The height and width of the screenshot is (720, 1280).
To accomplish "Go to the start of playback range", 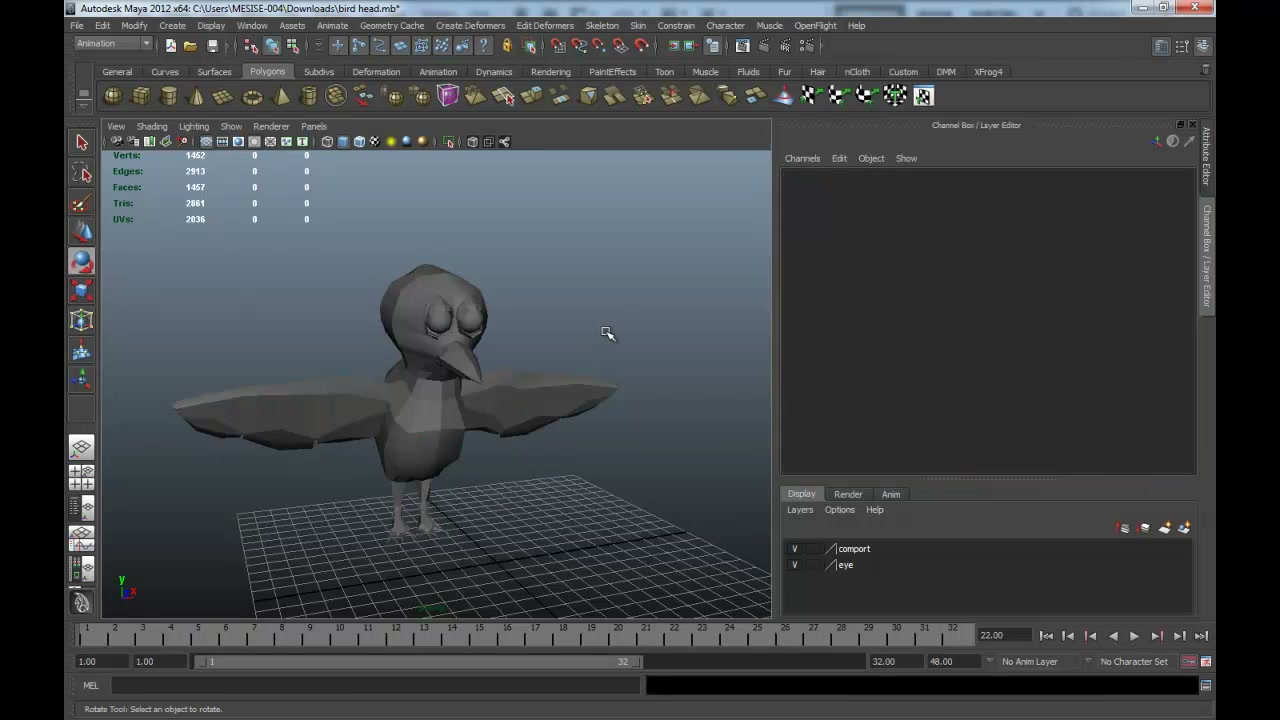I will [x=1046, y=636].
